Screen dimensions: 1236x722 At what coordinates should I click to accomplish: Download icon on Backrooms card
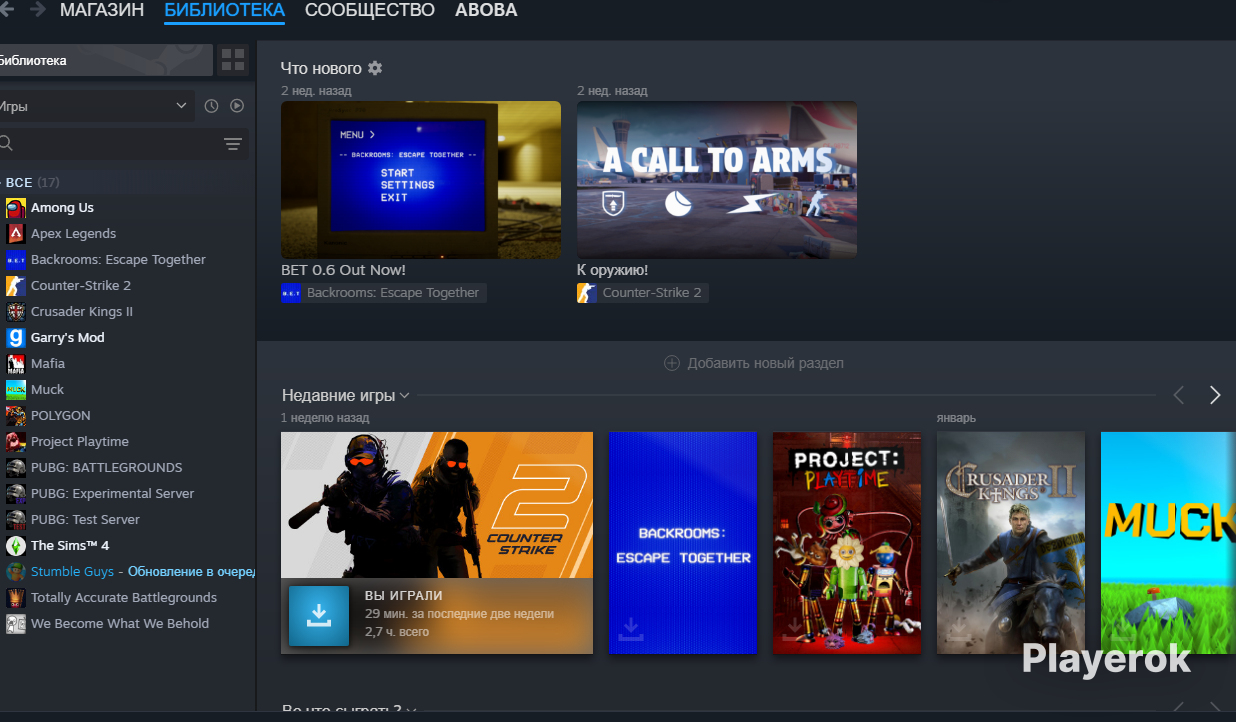click(631, 629)
